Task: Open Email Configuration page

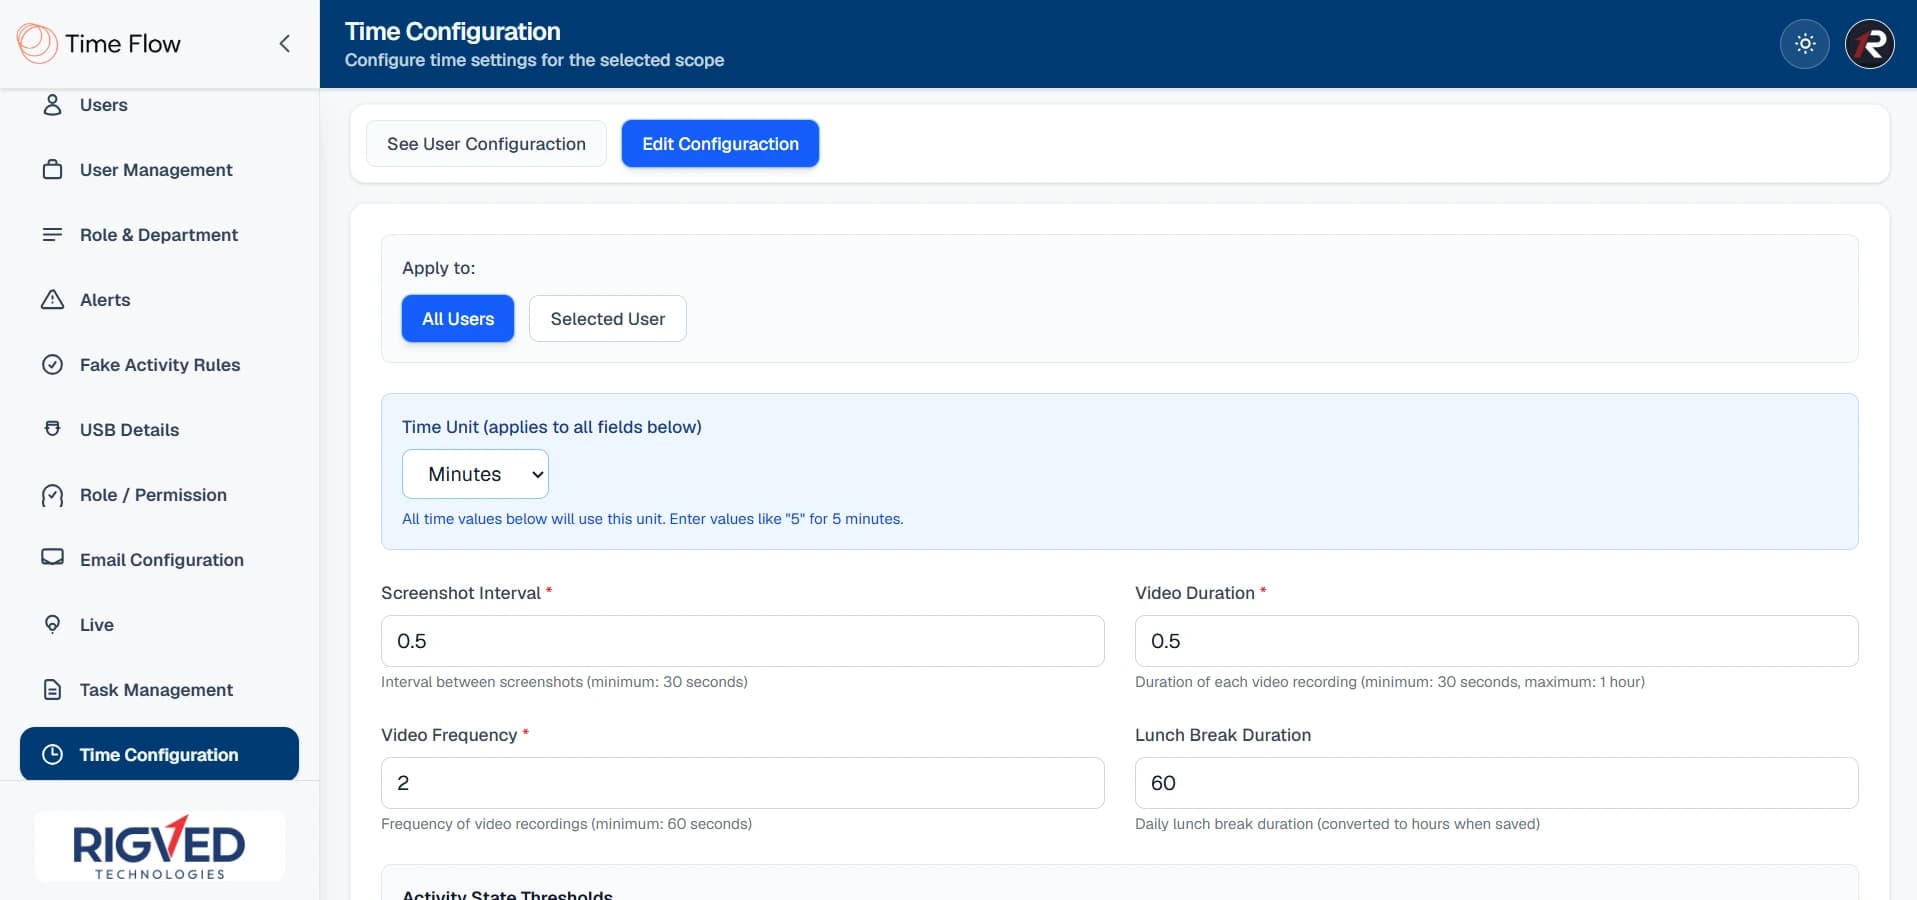Action: tap(160, 559)
